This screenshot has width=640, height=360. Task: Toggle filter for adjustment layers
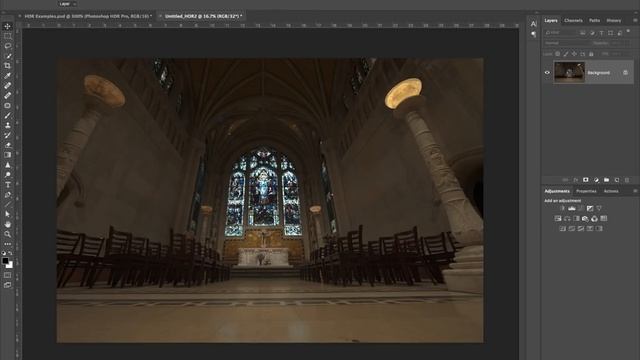(x=593, y=33)
